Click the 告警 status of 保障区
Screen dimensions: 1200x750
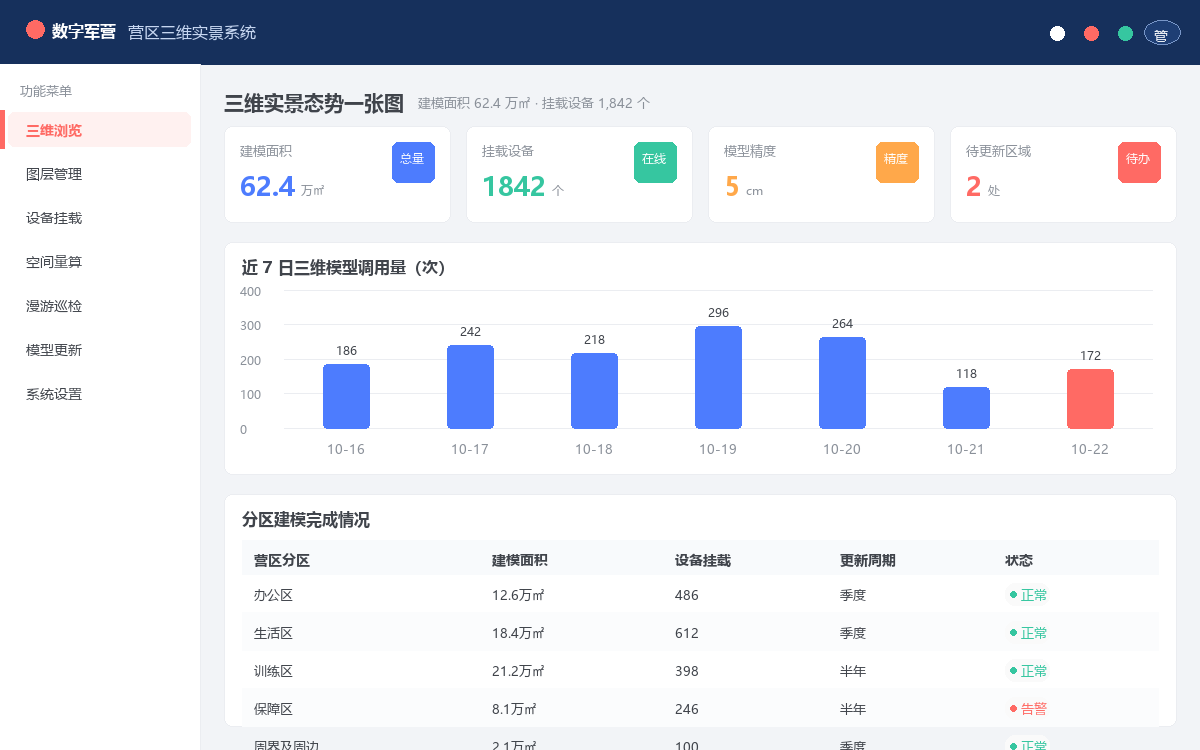1029,709
